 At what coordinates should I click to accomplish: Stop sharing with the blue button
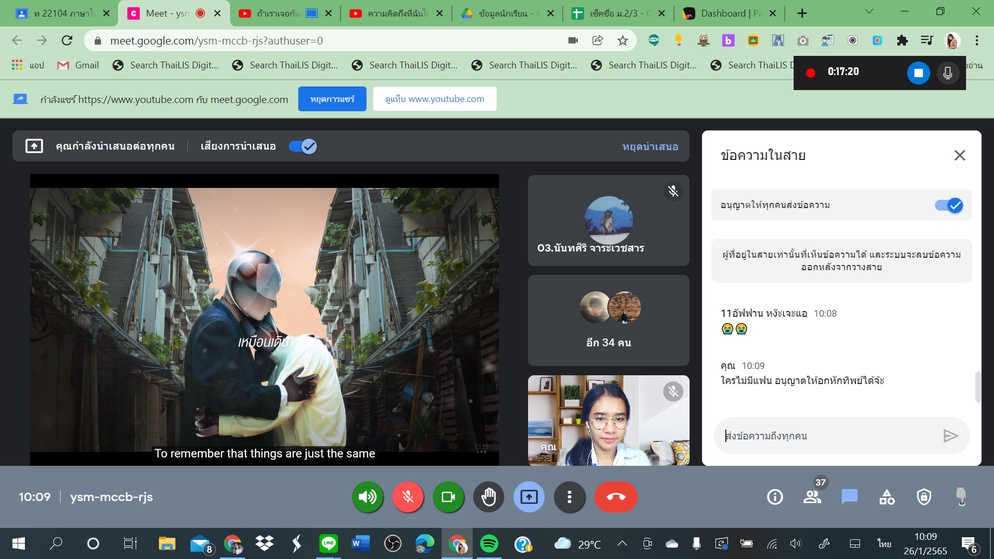click(332, 99)
